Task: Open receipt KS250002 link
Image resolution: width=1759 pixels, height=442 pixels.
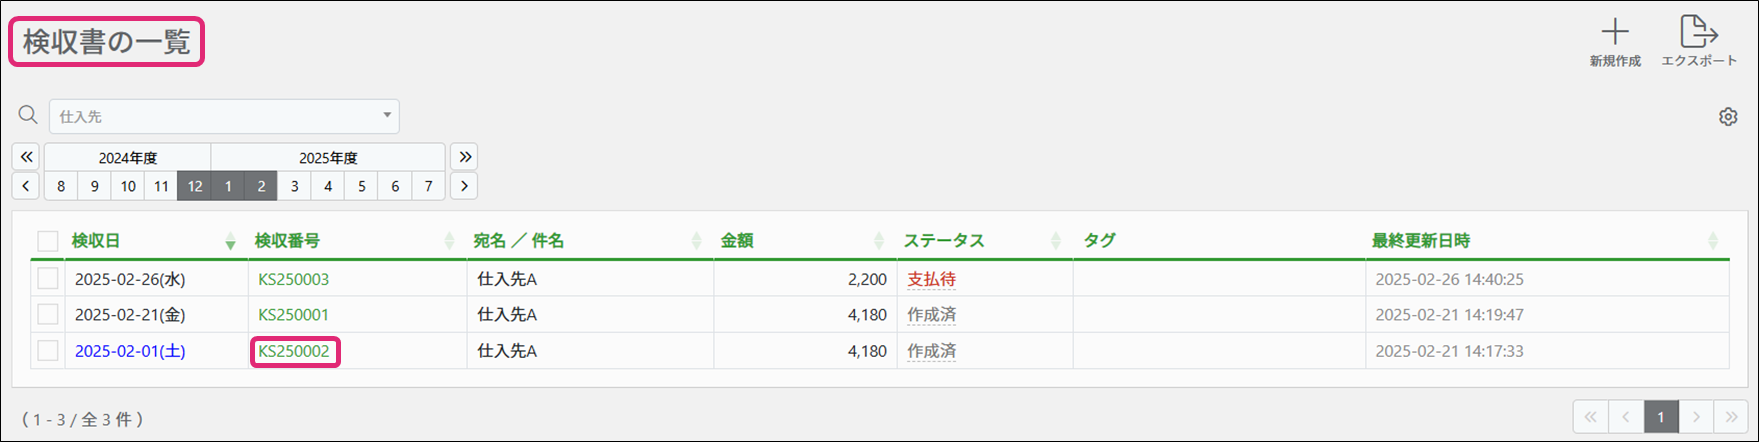Action: point(293,351)
